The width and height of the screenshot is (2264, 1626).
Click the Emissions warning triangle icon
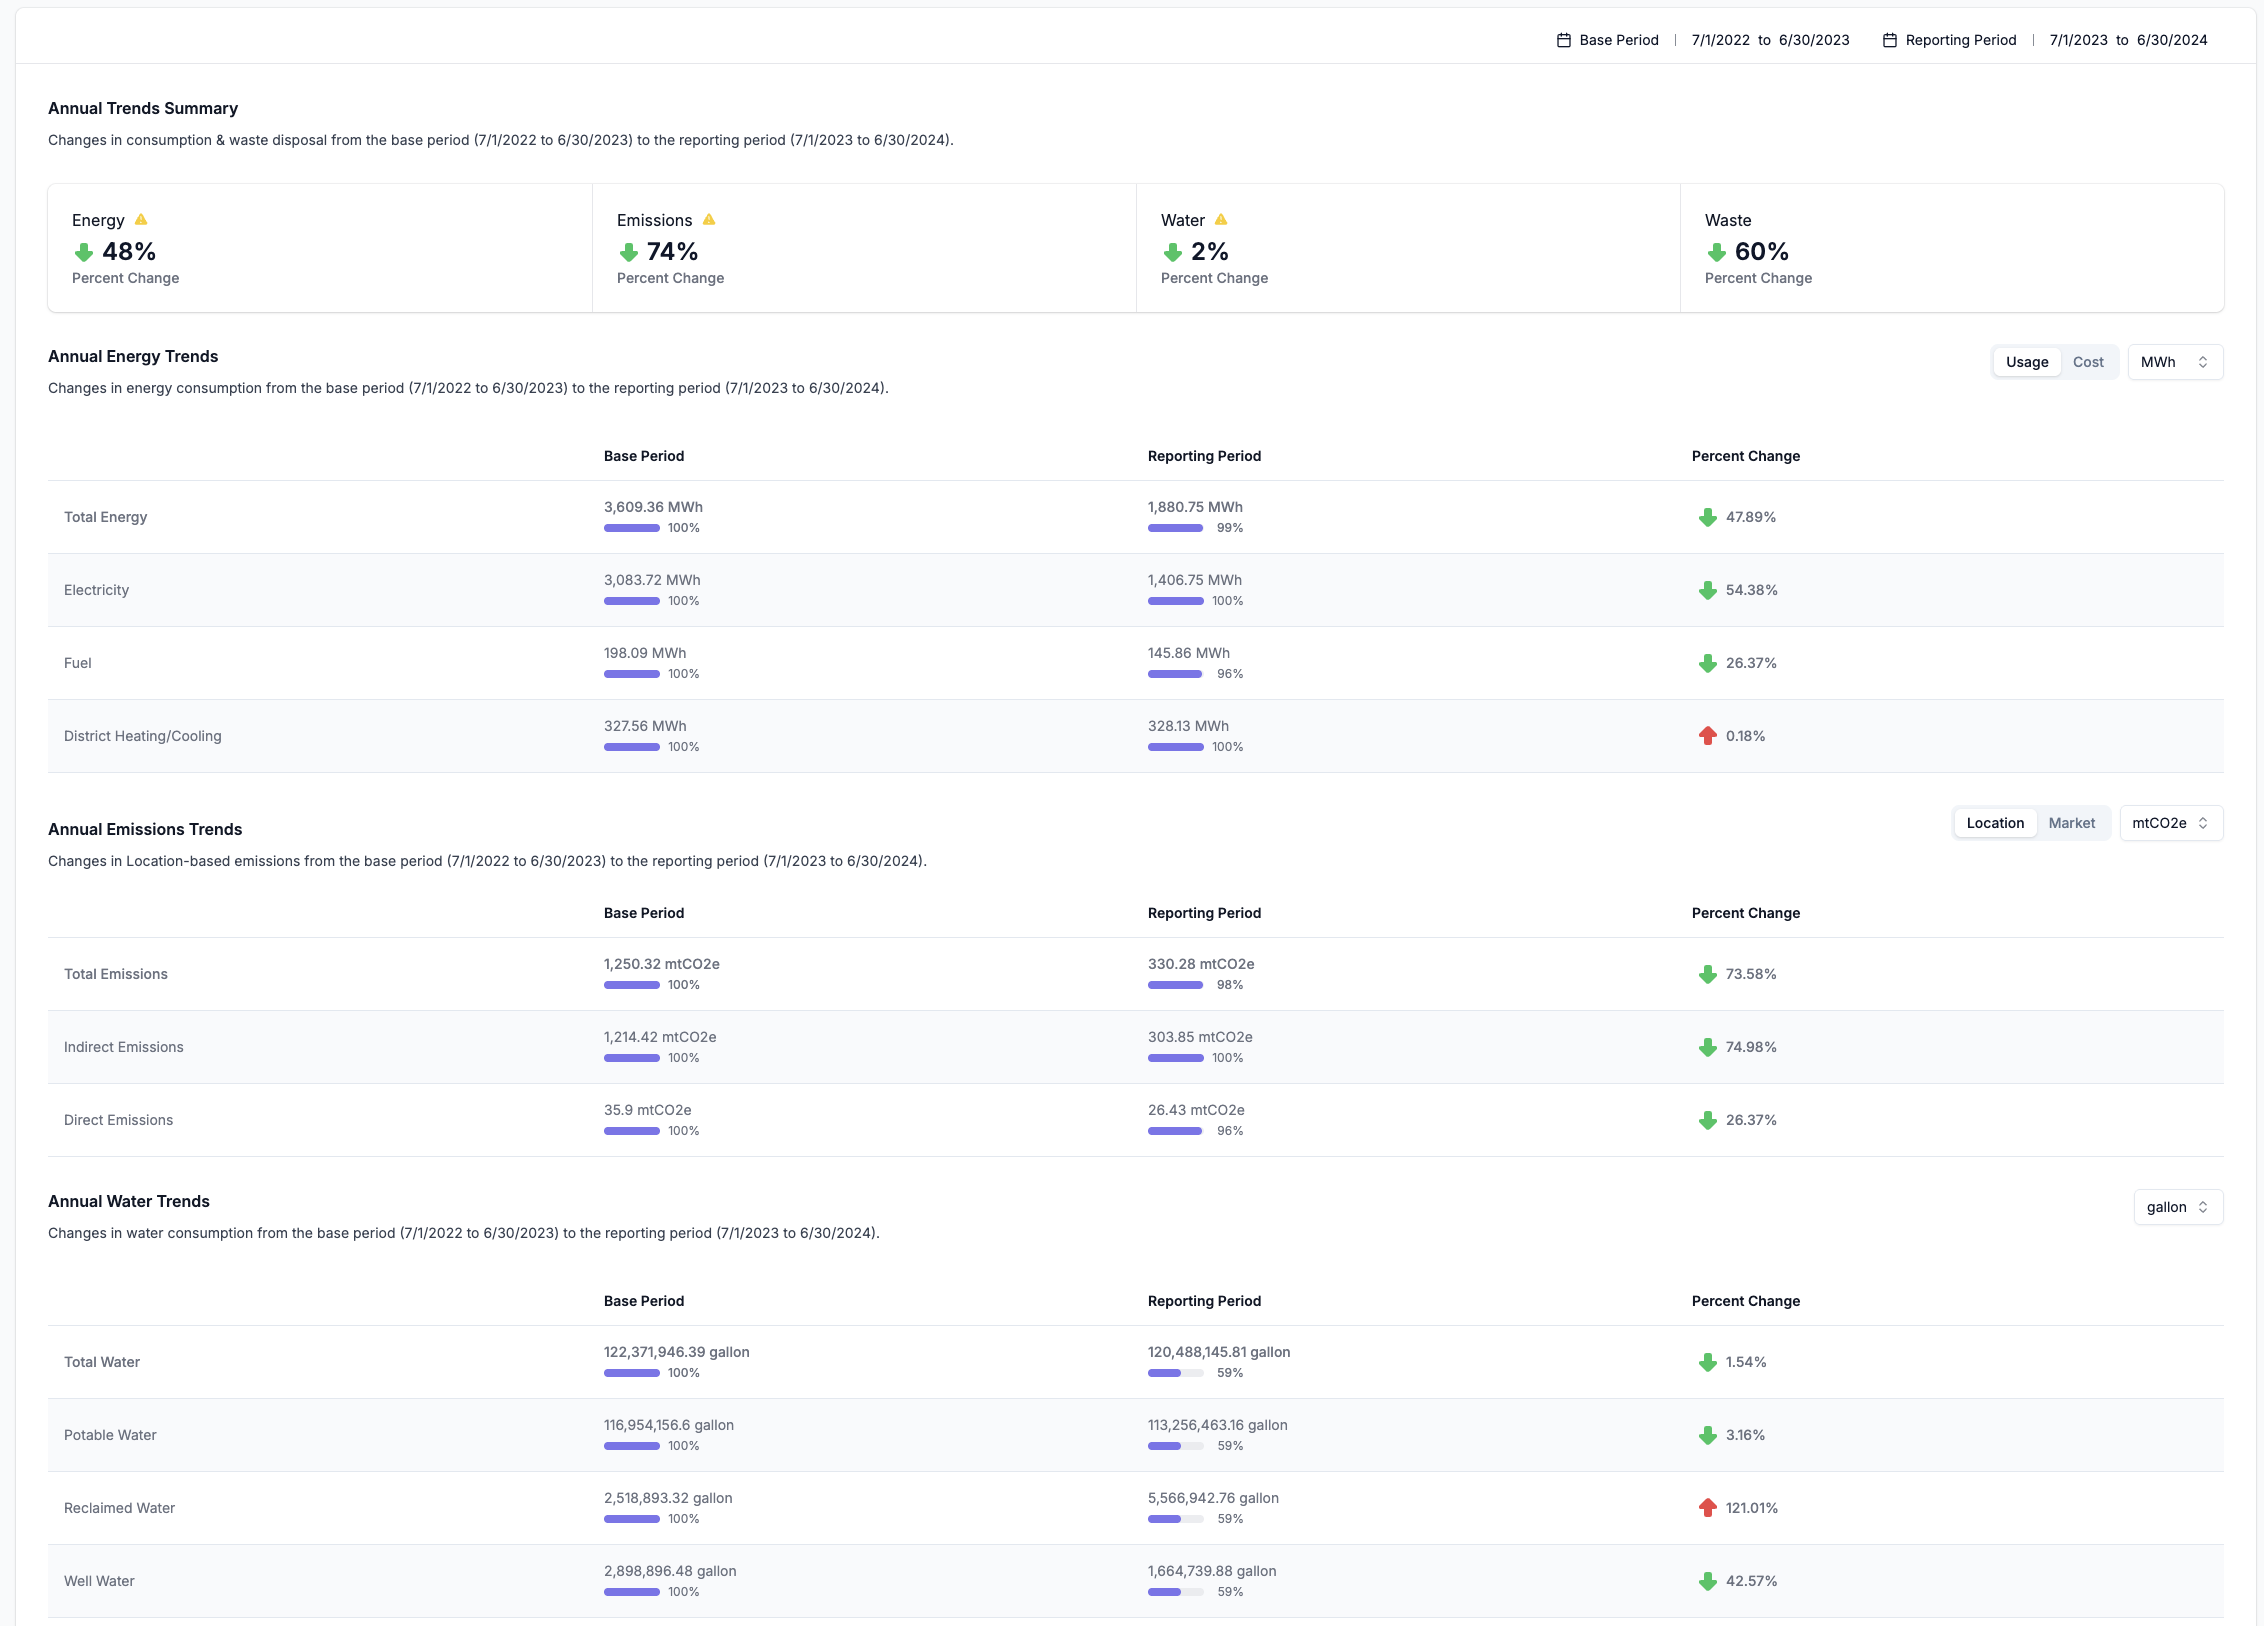tap(709, 220)
